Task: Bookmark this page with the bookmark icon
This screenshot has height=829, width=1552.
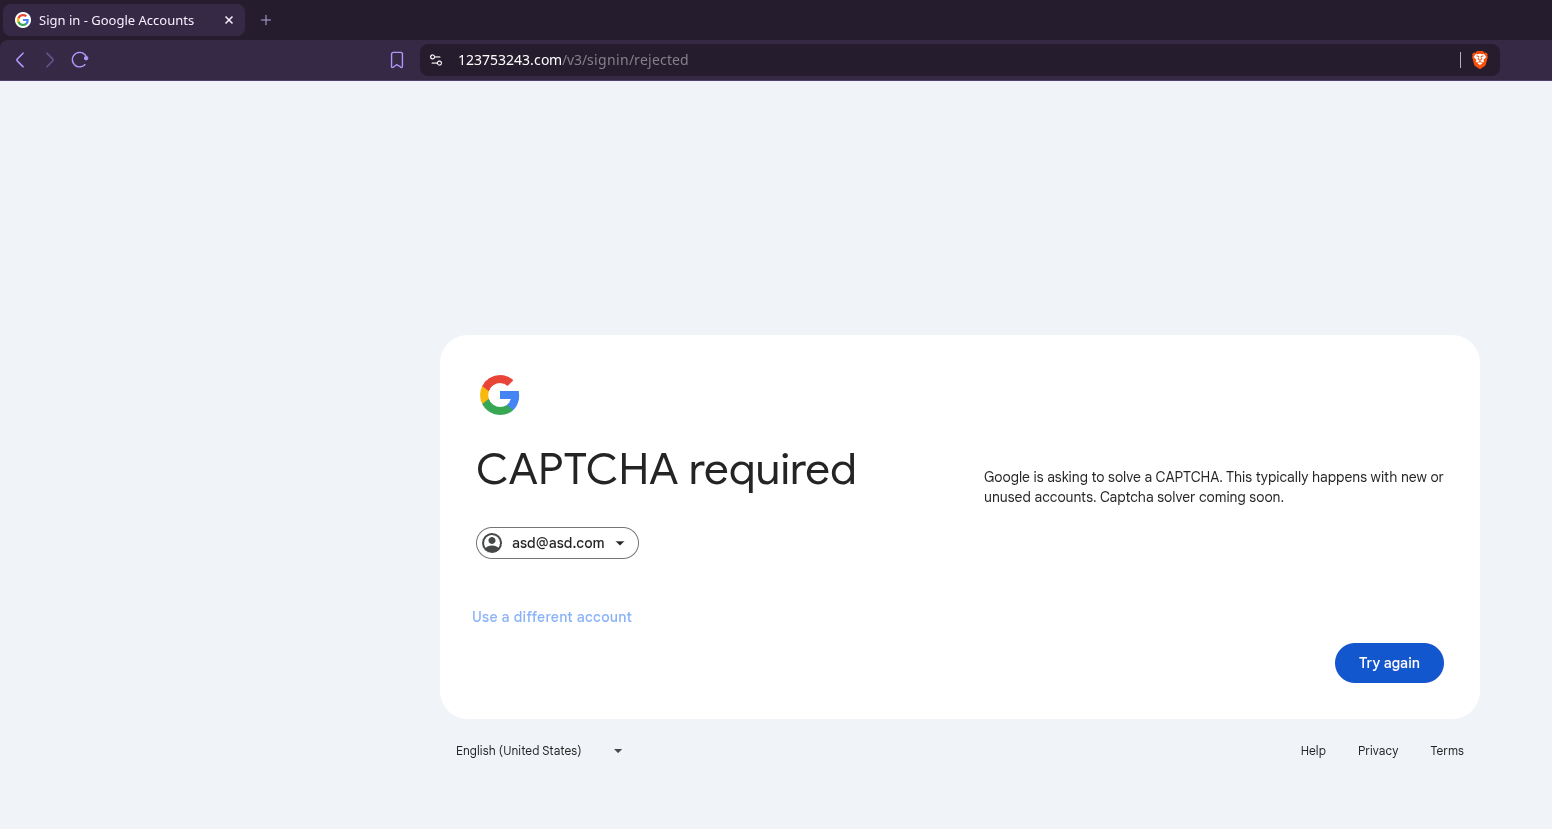Action: 397,60
